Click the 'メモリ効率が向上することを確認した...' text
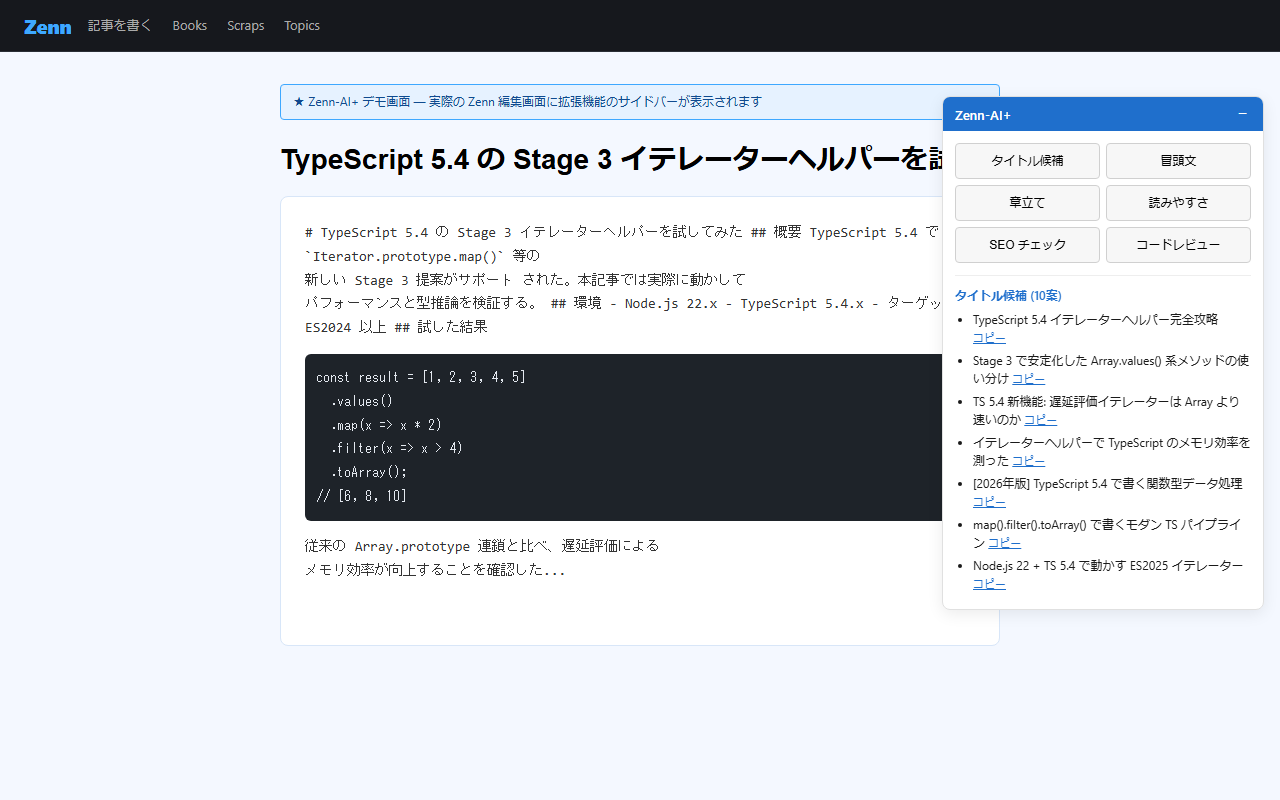This screenshot has width=1280, height=800. pyautogui.click(x=435, y=570)
